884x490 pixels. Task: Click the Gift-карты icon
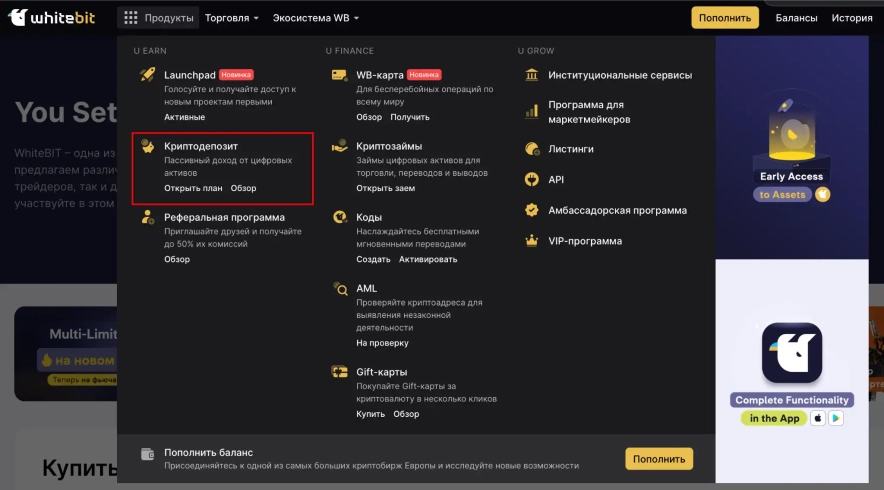click(339, 372)
